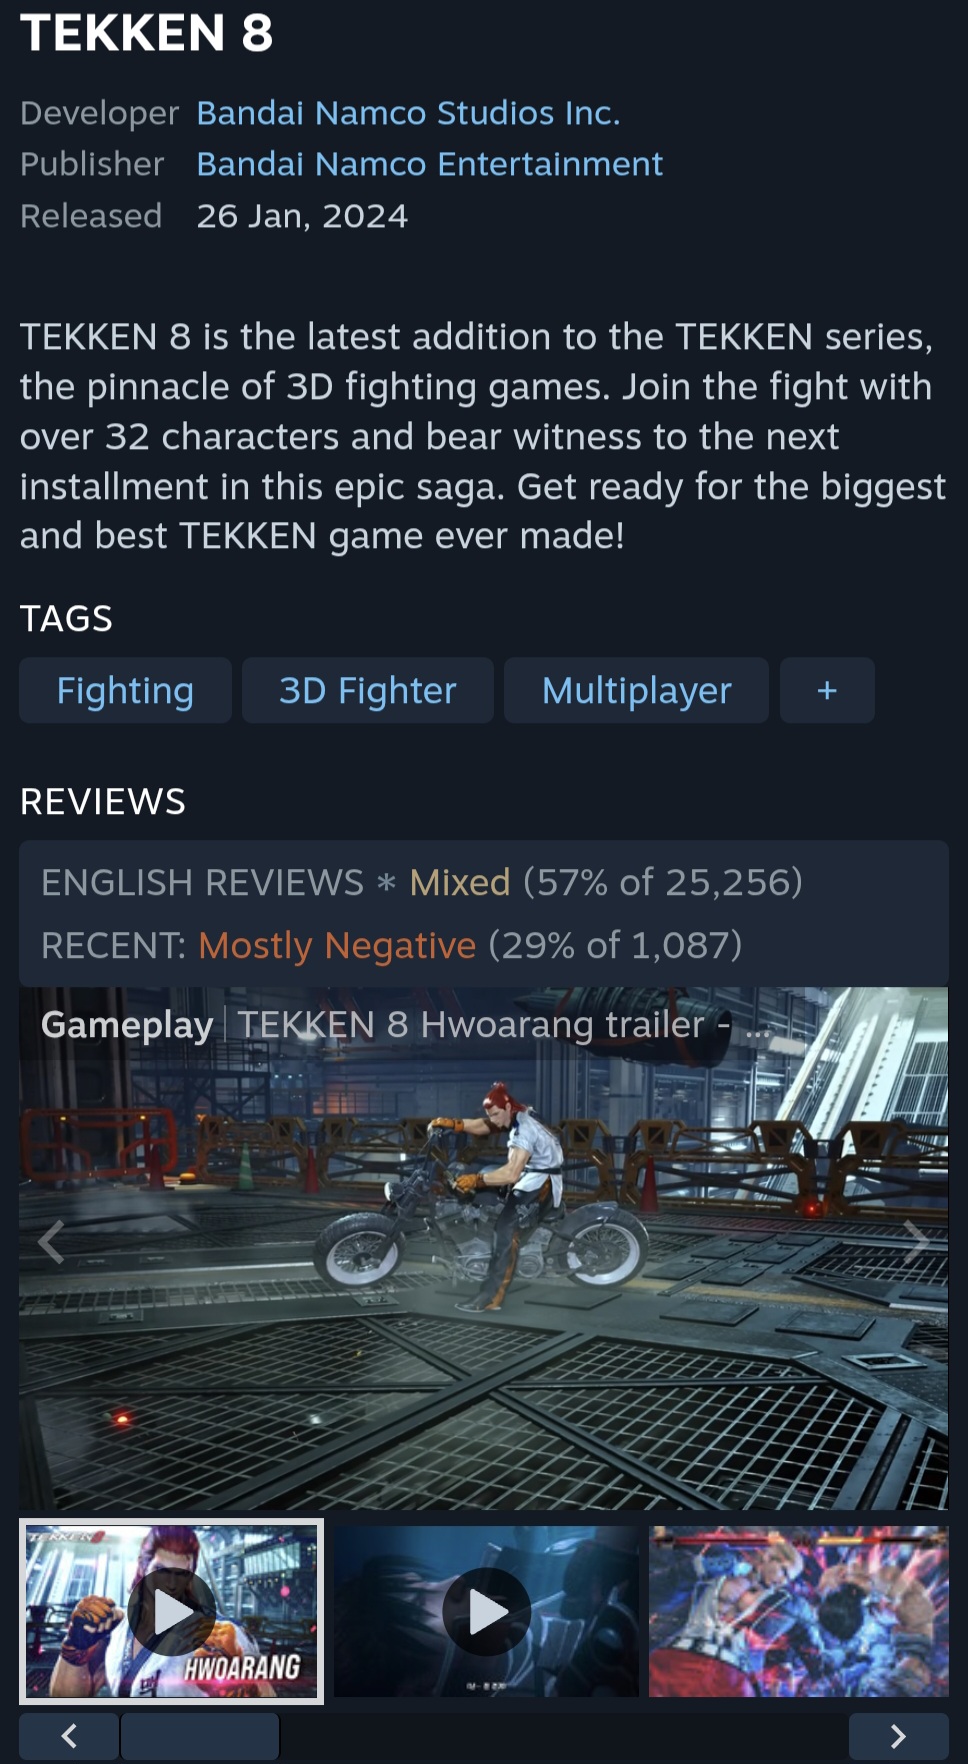Open publisher Bandai Namco Entertainment link
Viewport: 968px width, 1764px height.
(x=429, y=164)
